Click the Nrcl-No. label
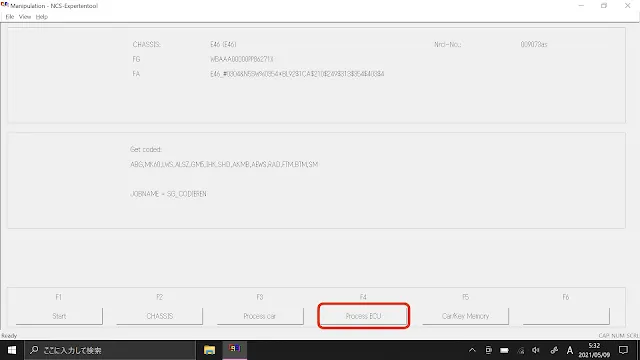The width and height of the screenshot is (640, 360). pyautogui.click(x=448, y=44)
